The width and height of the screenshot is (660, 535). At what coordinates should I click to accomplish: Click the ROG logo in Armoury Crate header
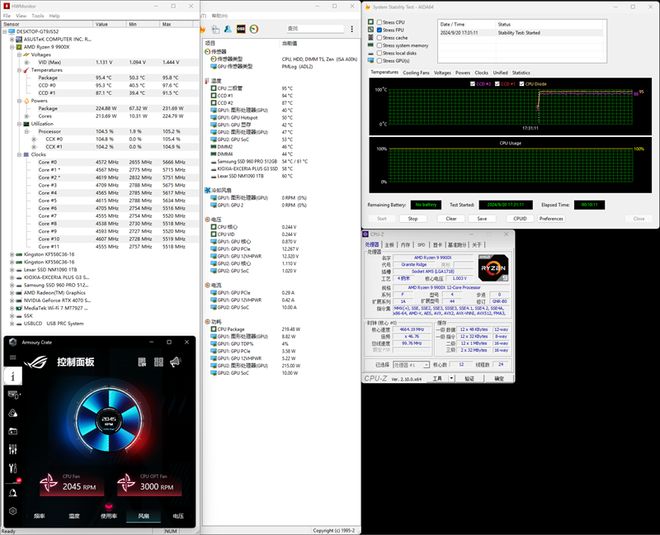(36, 362)
